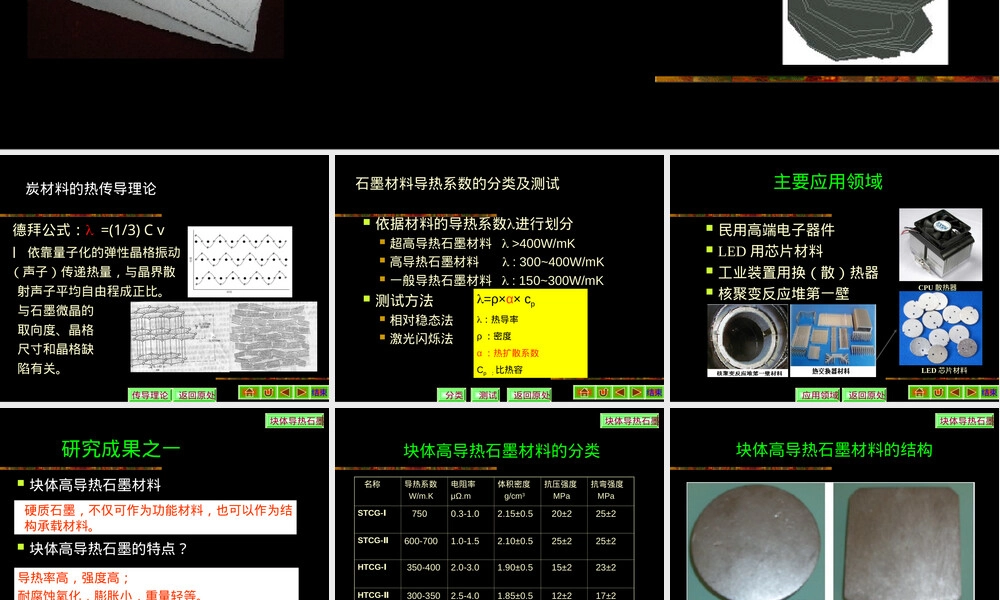The width and height of the screenshot is (1000, 600).
Task: Click the 应用领域 button
Action: click(x=819, y=395)
